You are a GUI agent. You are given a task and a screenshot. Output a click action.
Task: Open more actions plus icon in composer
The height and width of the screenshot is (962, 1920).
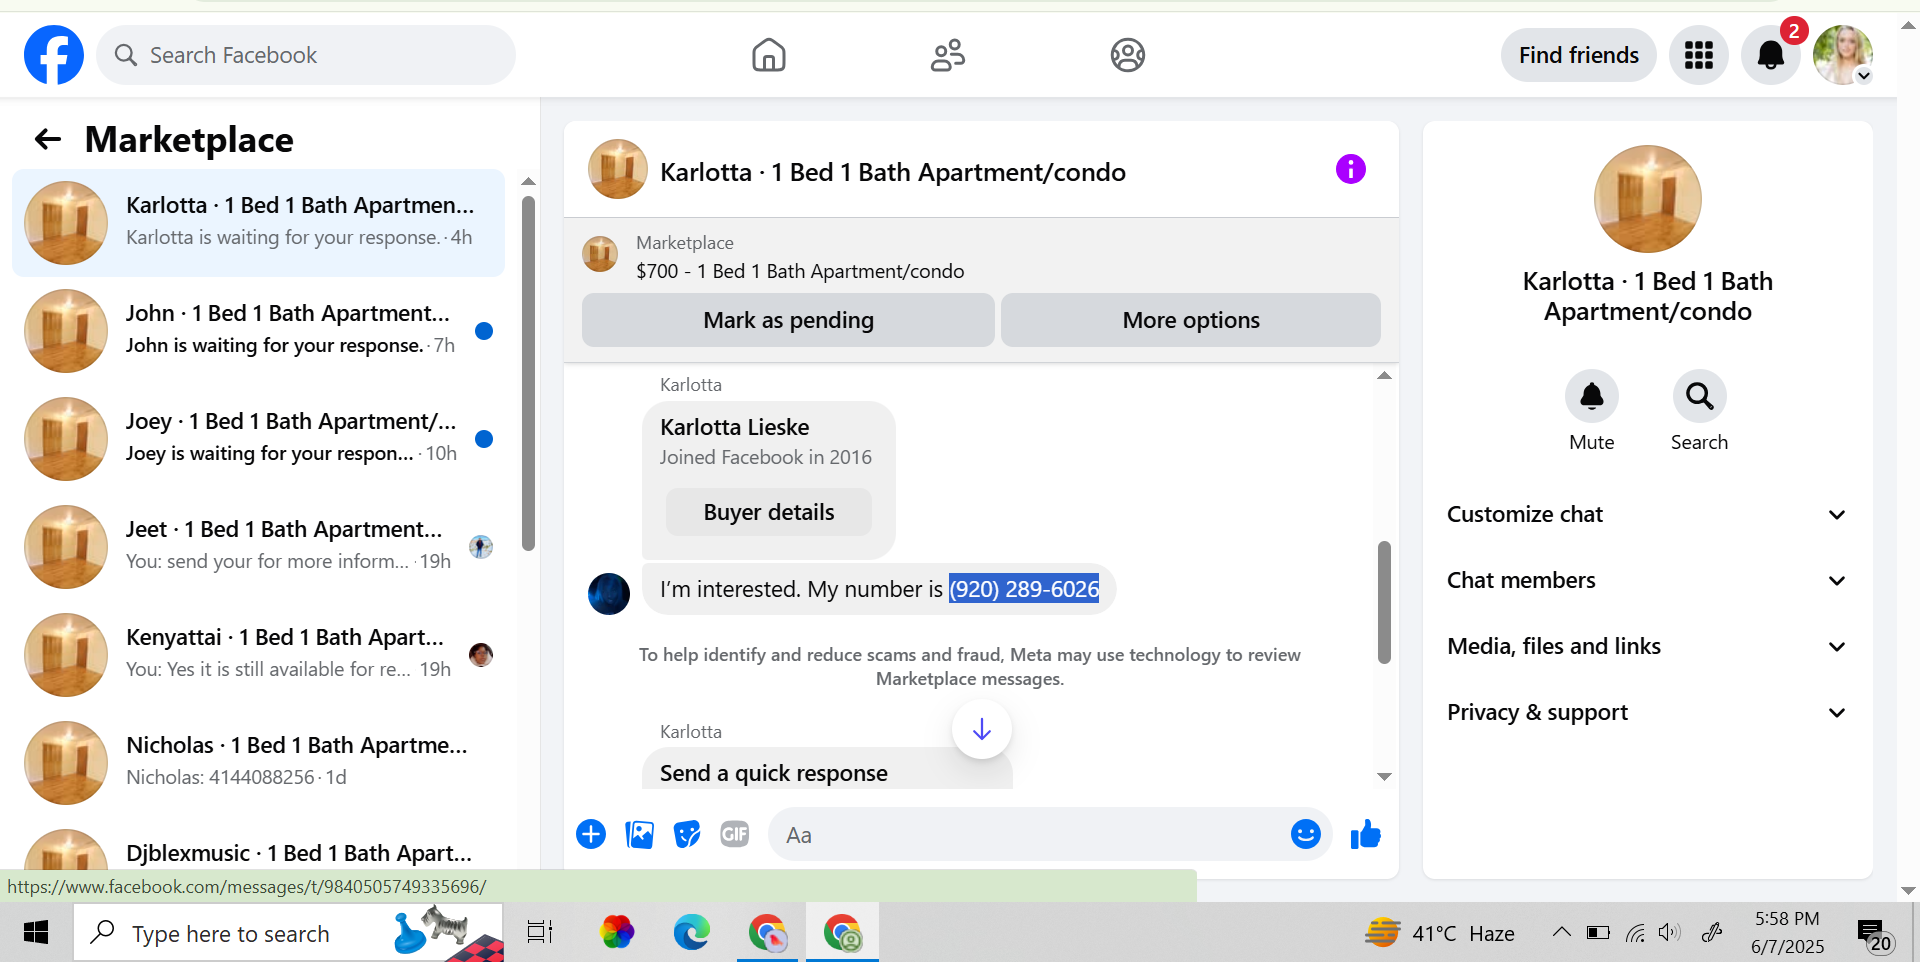pos(591,834)
